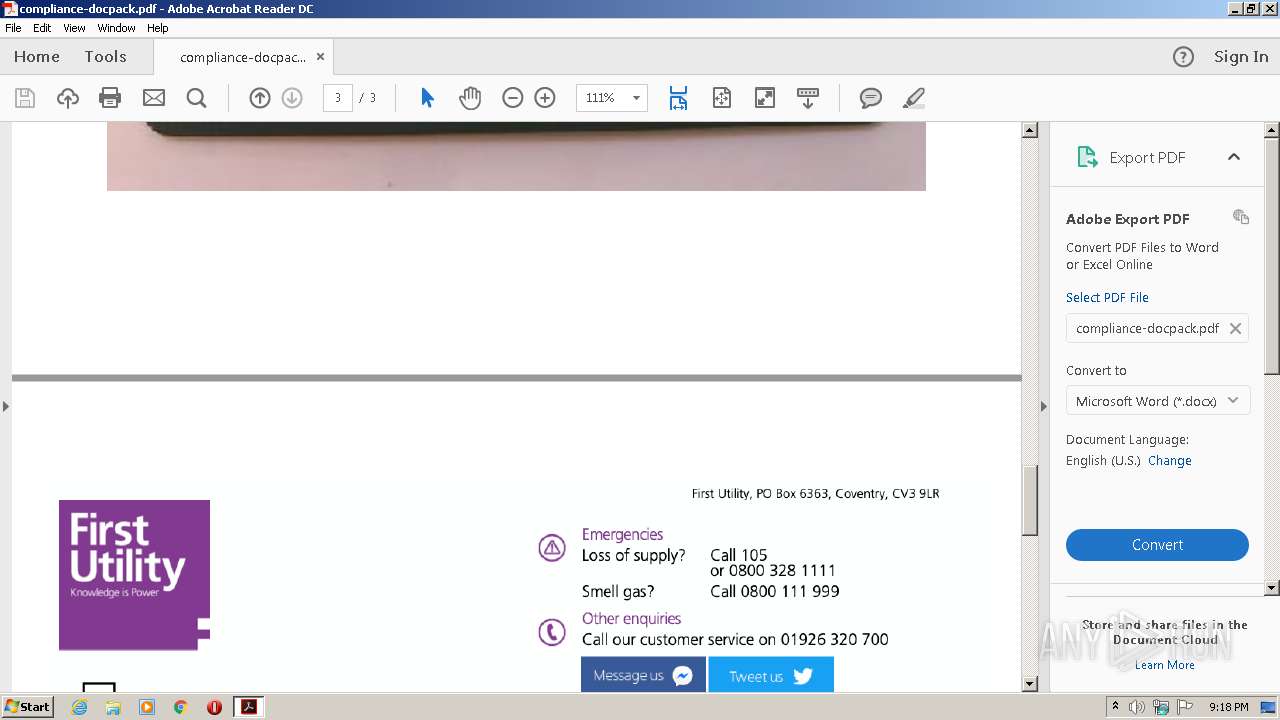Switch to the Tools tab

(105, 57)
